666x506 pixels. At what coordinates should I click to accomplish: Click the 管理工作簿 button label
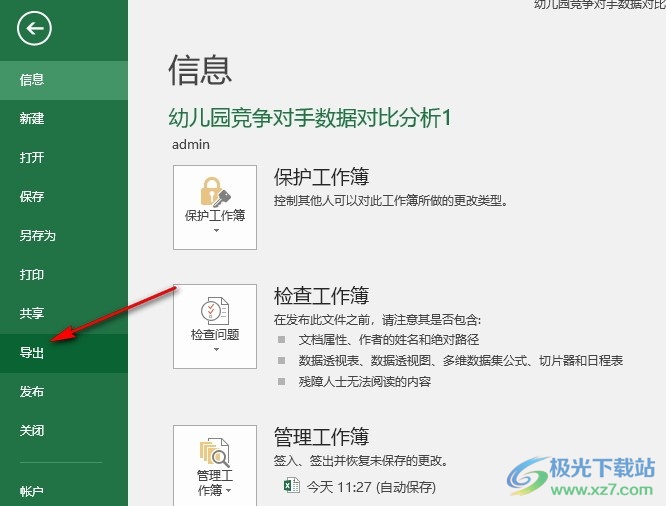coord(214,483)
